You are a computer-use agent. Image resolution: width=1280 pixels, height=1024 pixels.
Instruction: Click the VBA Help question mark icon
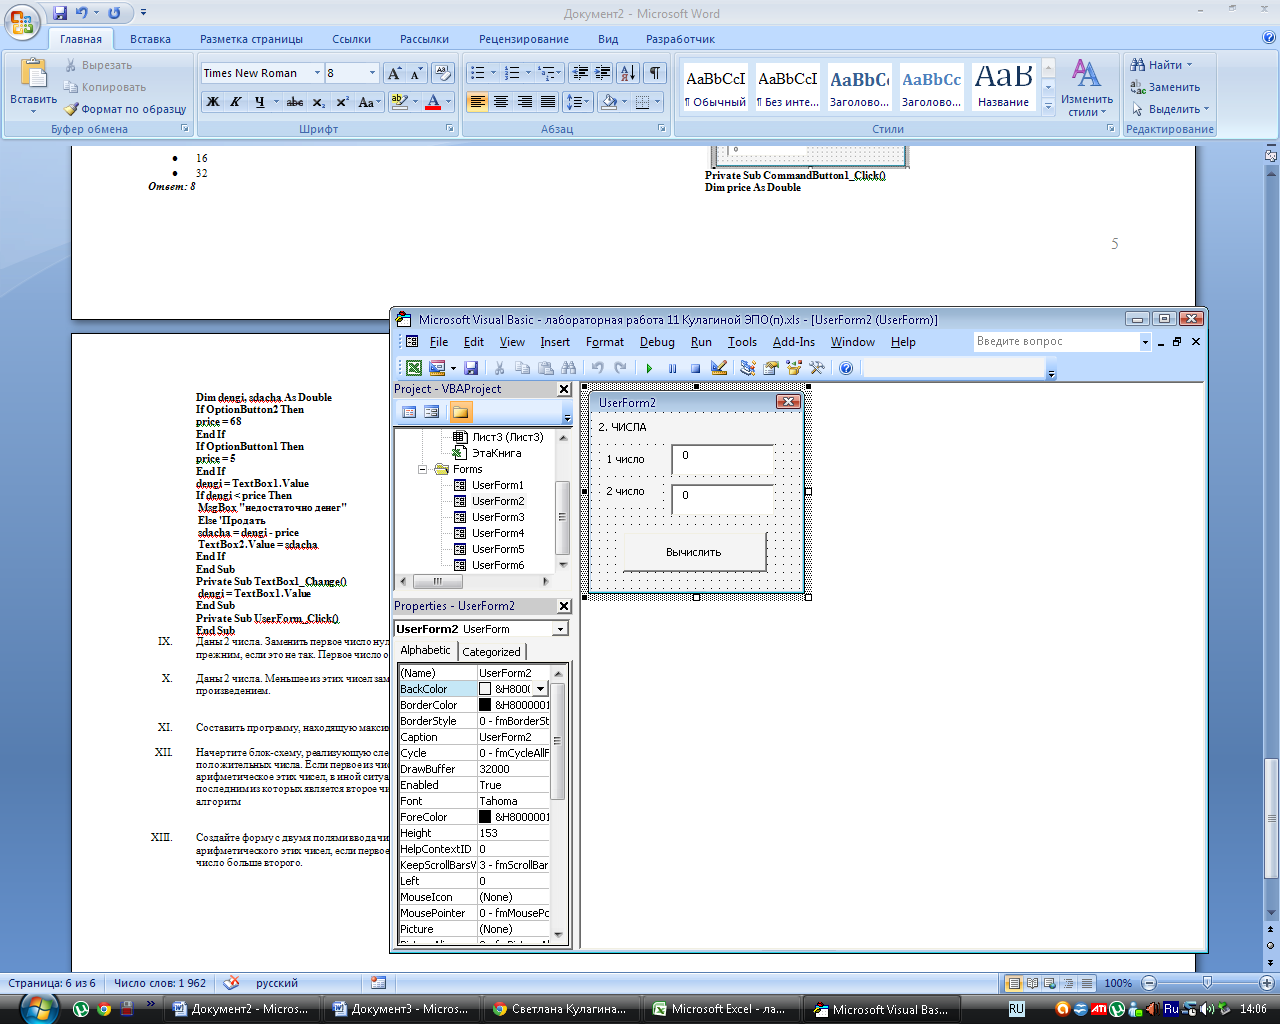click(x=846, y=368)
